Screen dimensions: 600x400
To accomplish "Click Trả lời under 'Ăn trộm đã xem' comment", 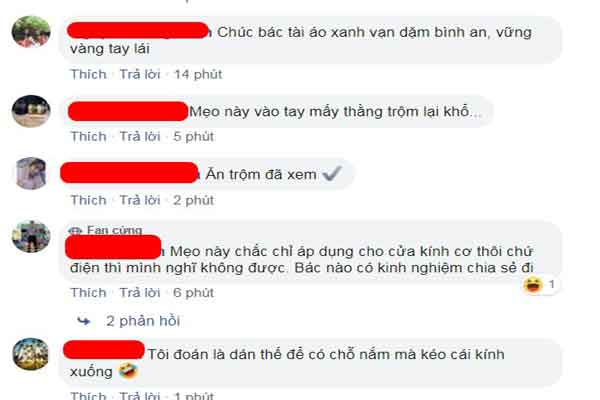I will pyautogui.click(x=140, y=200).
